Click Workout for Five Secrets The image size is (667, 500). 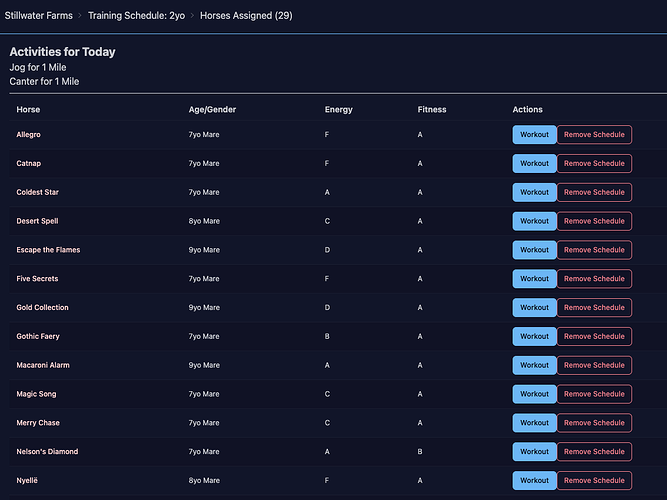(x=534, y=279)
